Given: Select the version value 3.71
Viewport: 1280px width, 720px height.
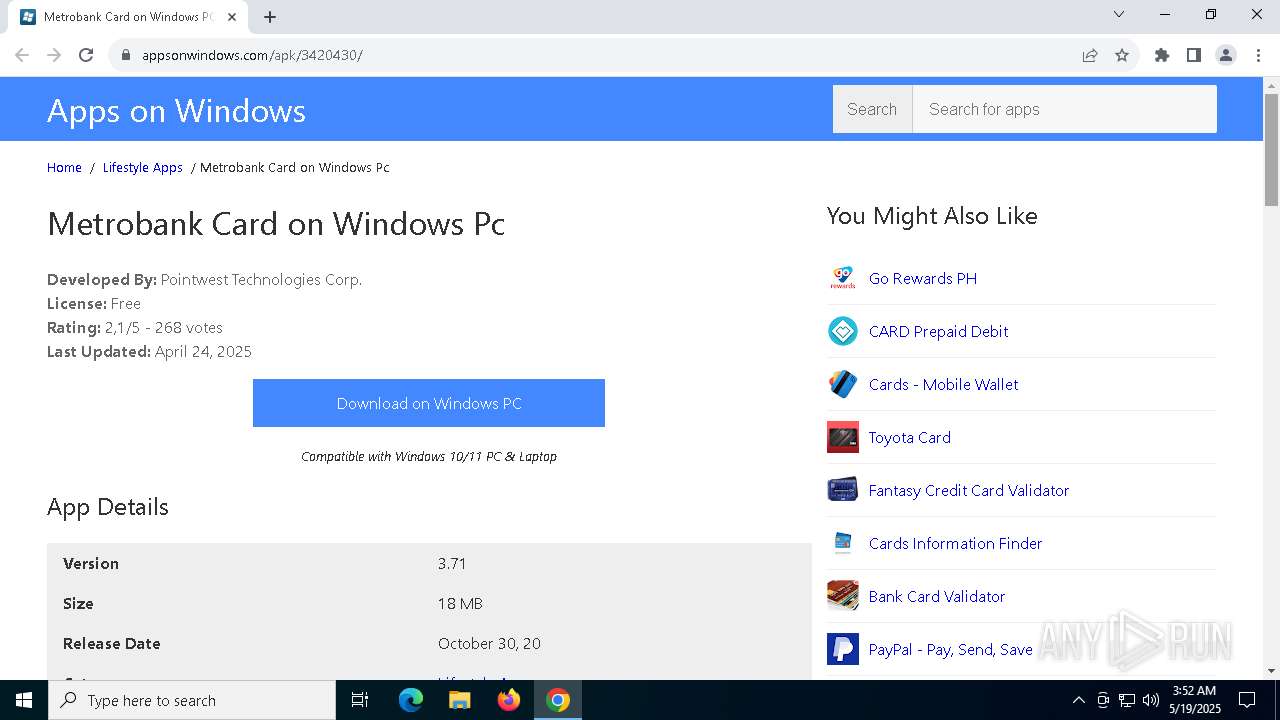Looking at the screenshot, I should [x=452, y=563].
